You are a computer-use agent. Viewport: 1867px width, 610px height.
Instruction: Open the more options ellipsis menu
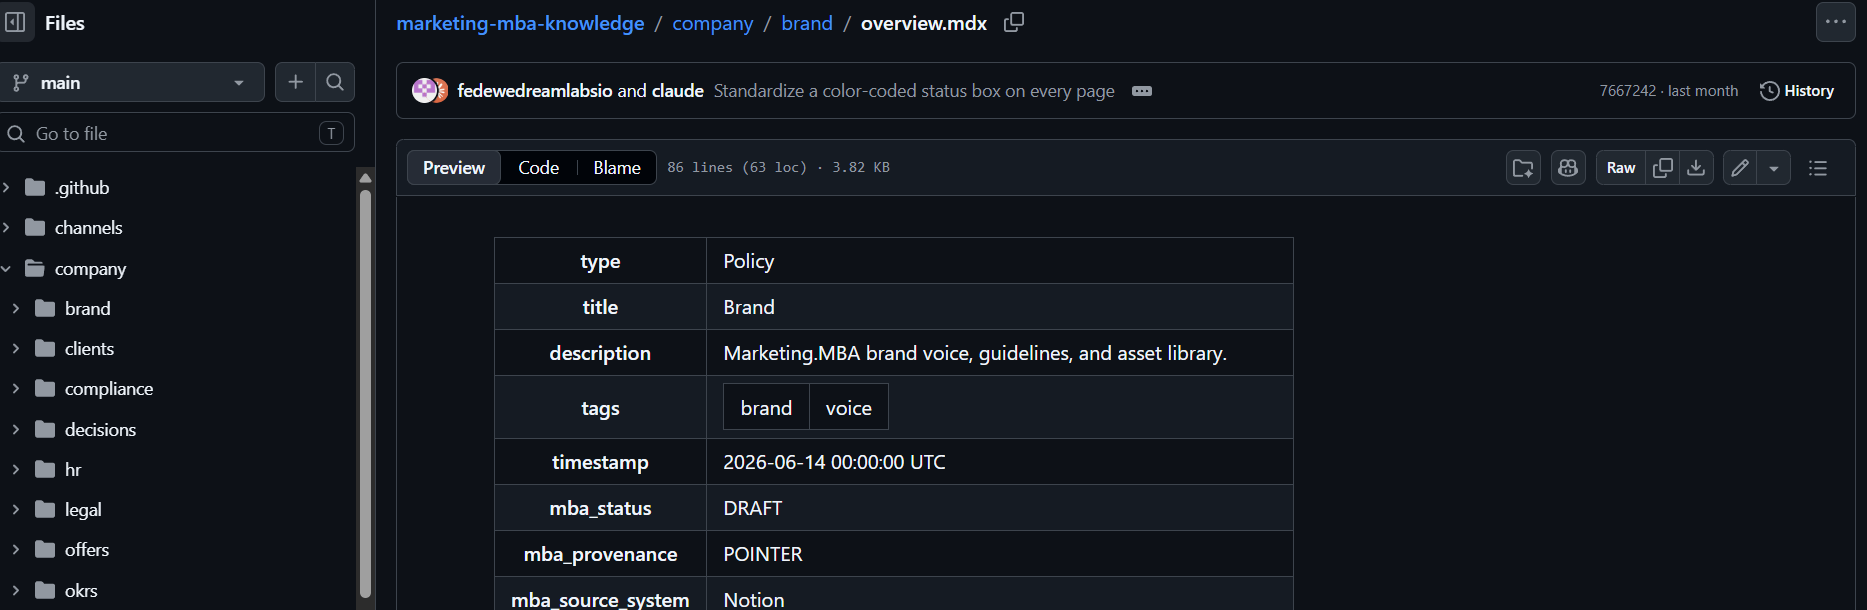pyautogui.click(x=1836, y=22)
